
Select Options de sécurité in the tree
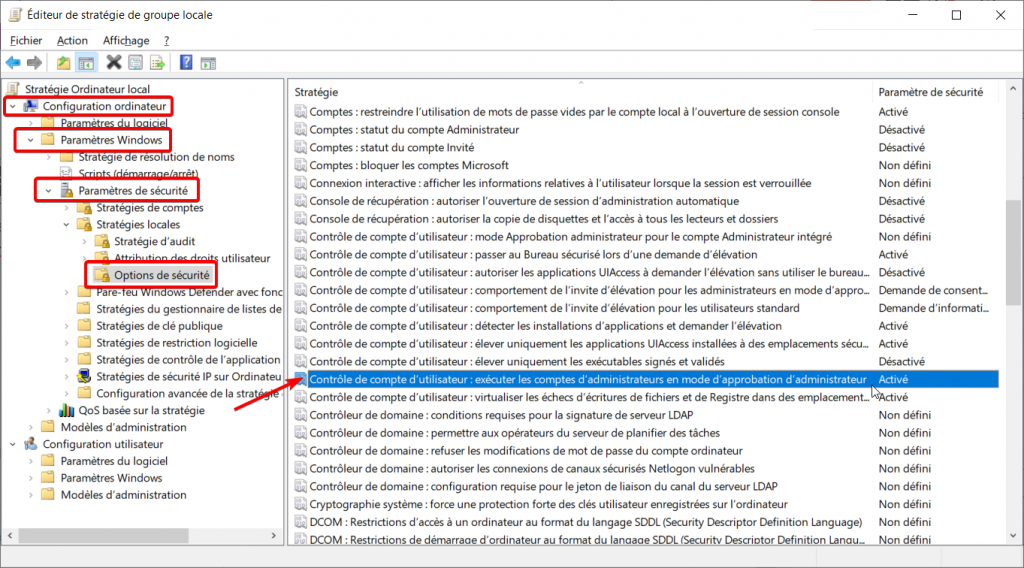click(161, 274)
